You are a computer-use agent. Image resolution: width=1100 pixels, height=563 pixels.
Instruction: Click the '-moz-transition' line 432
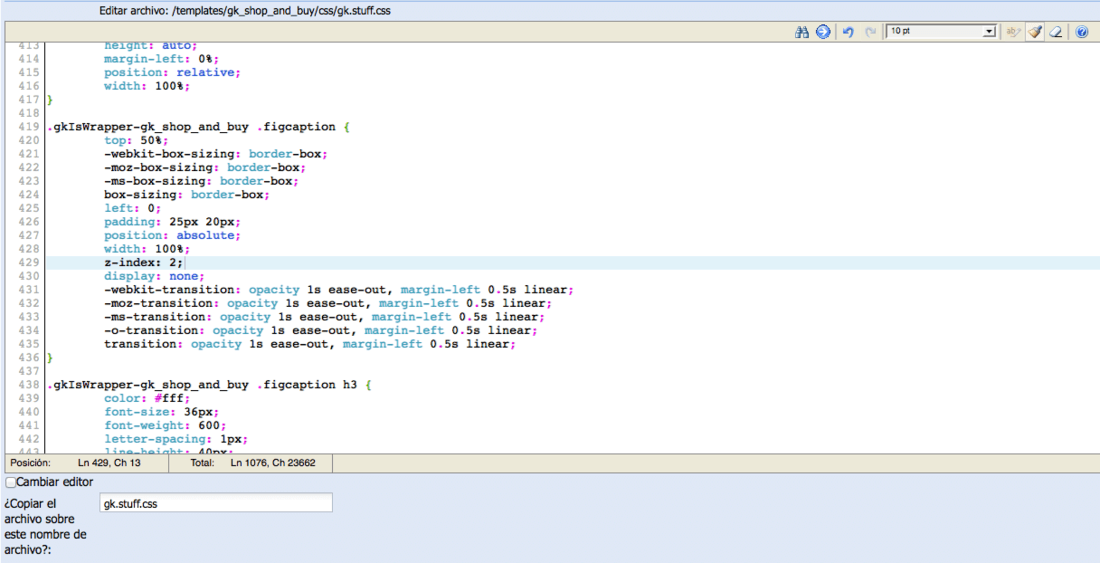[x=328, y=304]
